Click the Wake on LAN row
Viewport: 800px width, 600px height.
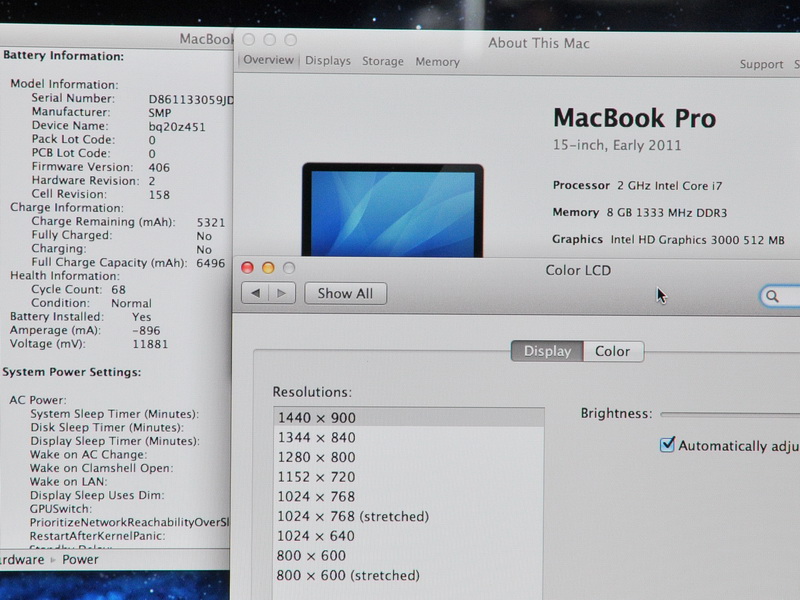[68, 482]
